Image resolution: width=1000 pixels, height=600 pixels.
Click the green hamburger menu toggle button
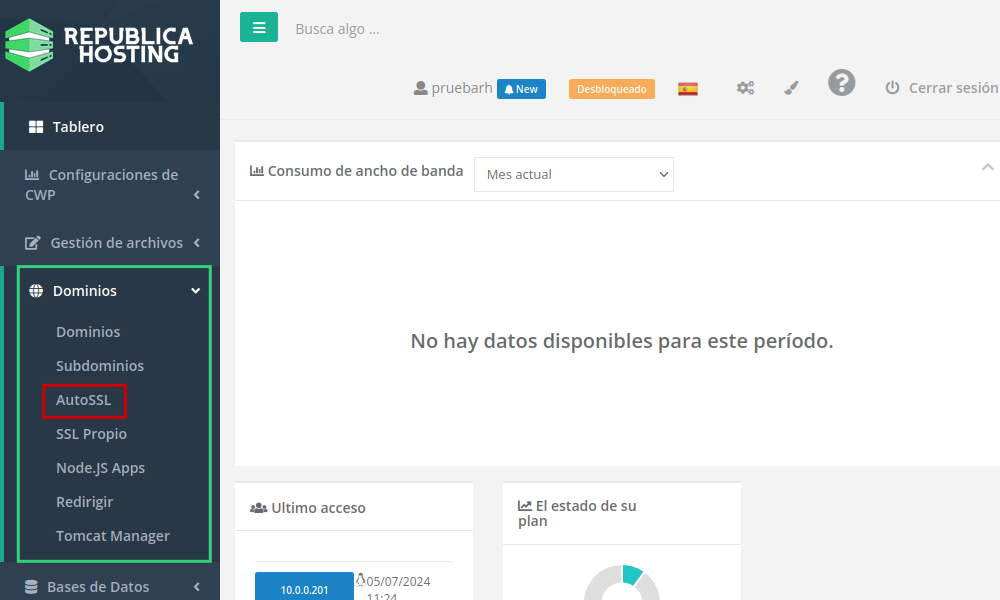(259, 28)
